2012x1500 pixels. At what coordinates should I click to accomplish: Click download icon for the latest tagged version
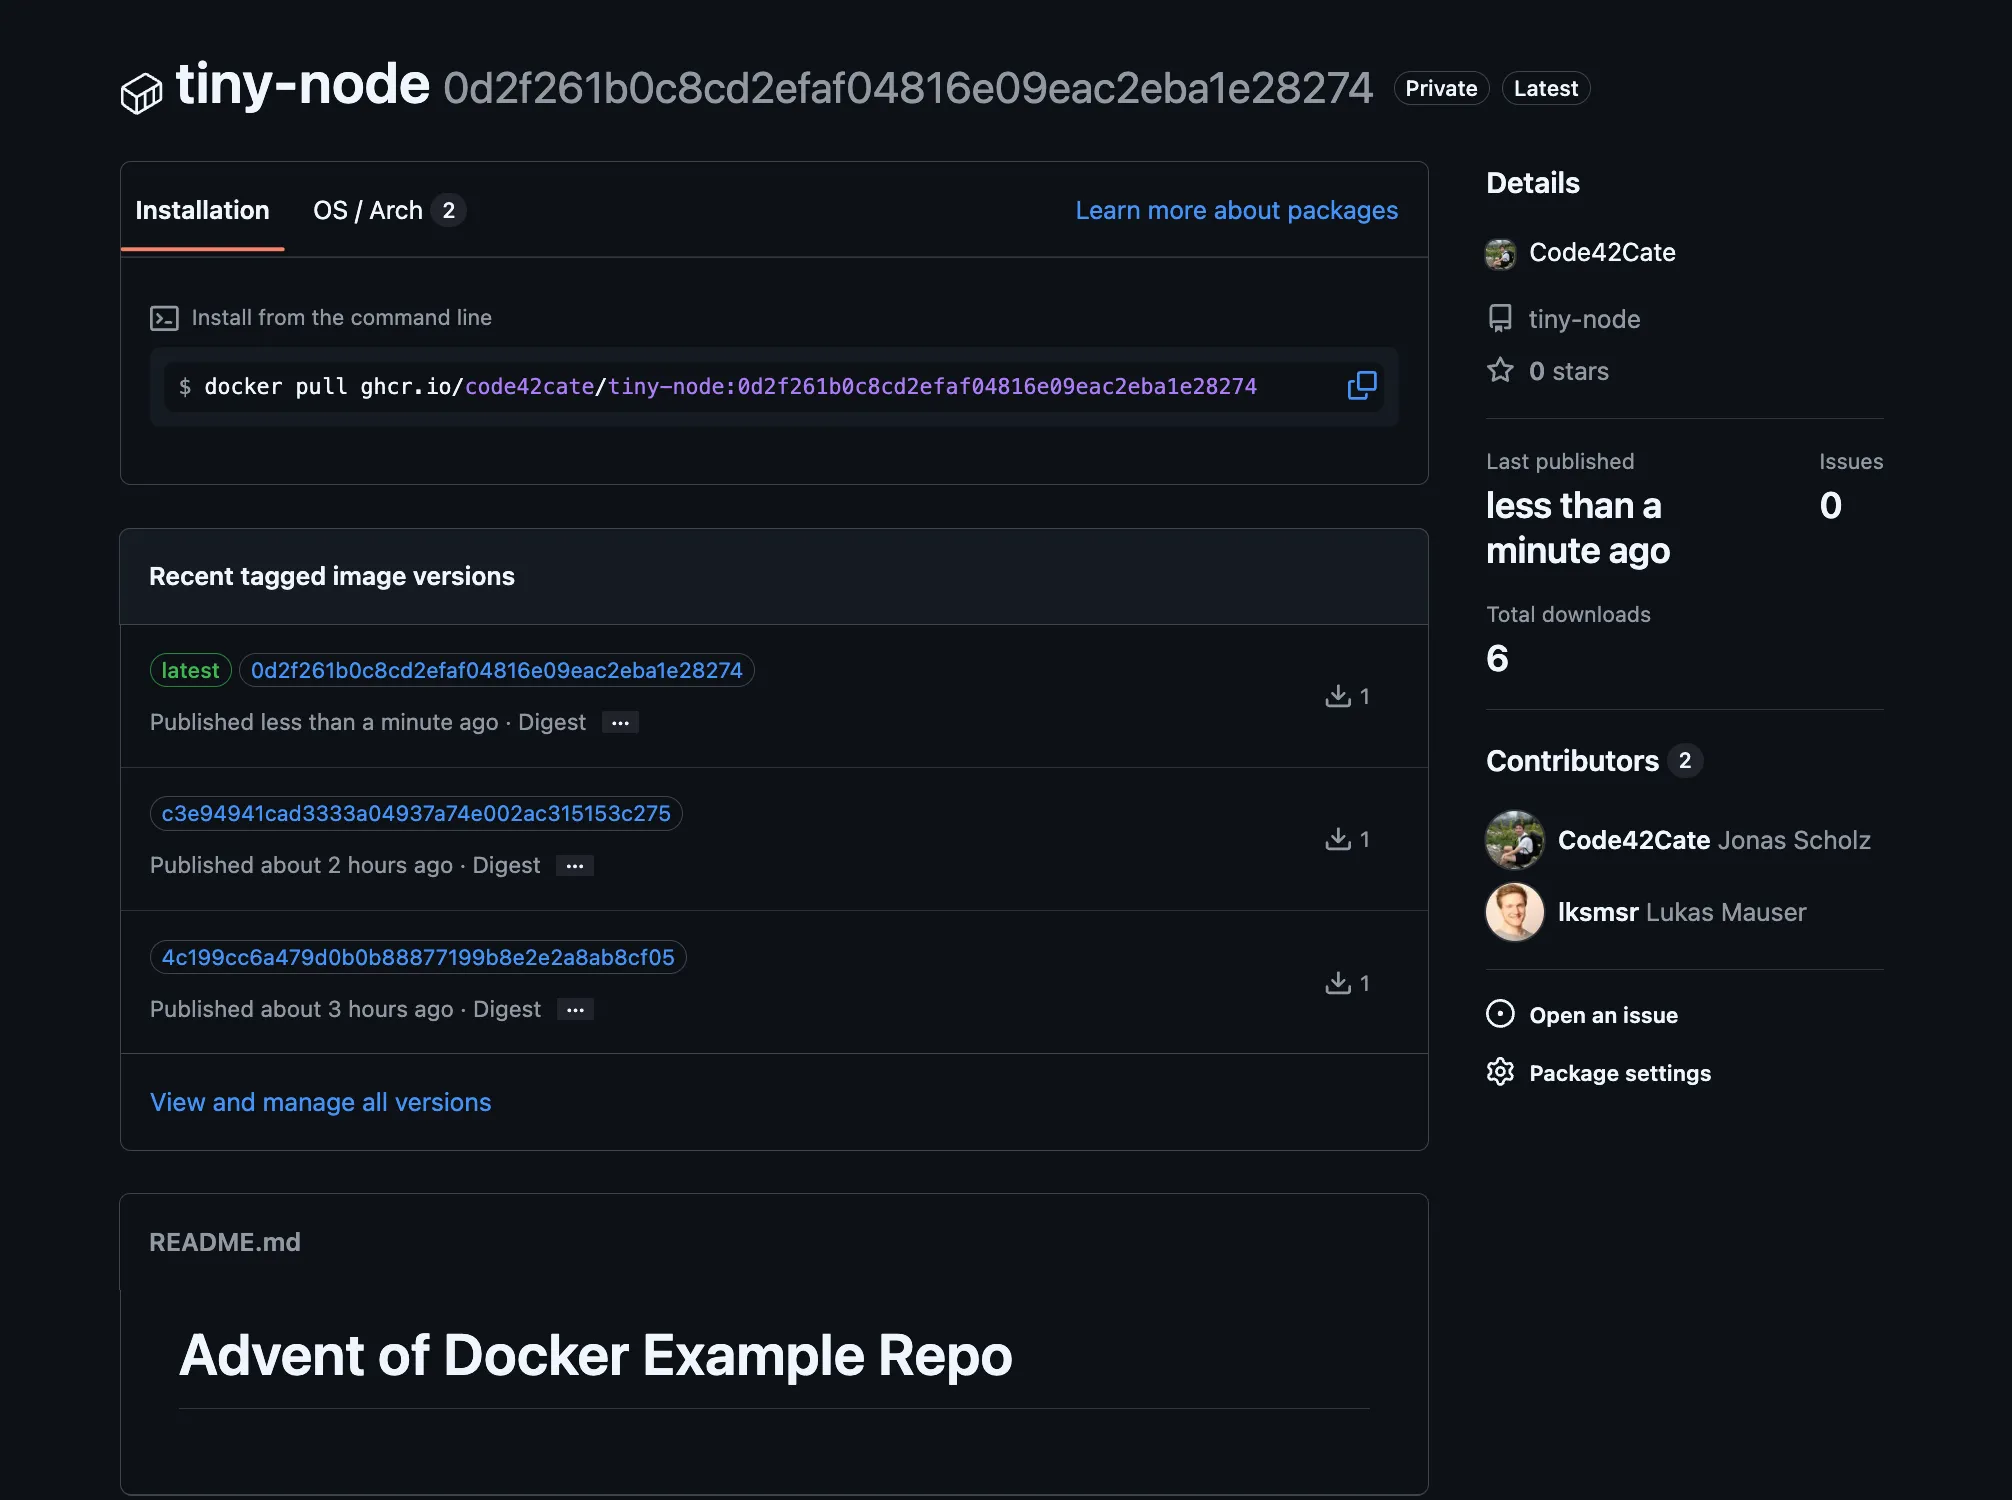(1338, 696)
